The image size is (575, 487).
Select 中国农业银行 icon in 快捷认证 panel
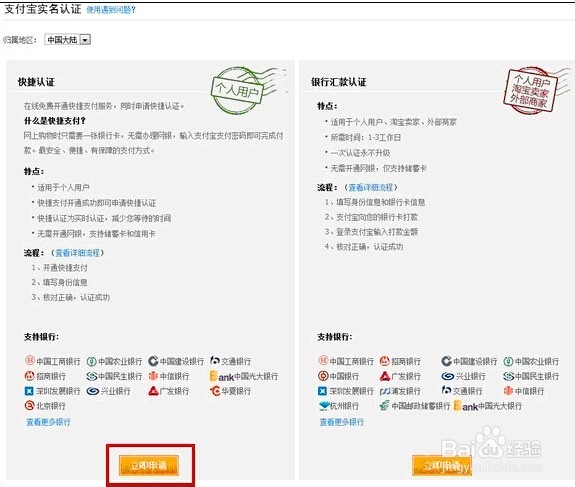(91, 361)
